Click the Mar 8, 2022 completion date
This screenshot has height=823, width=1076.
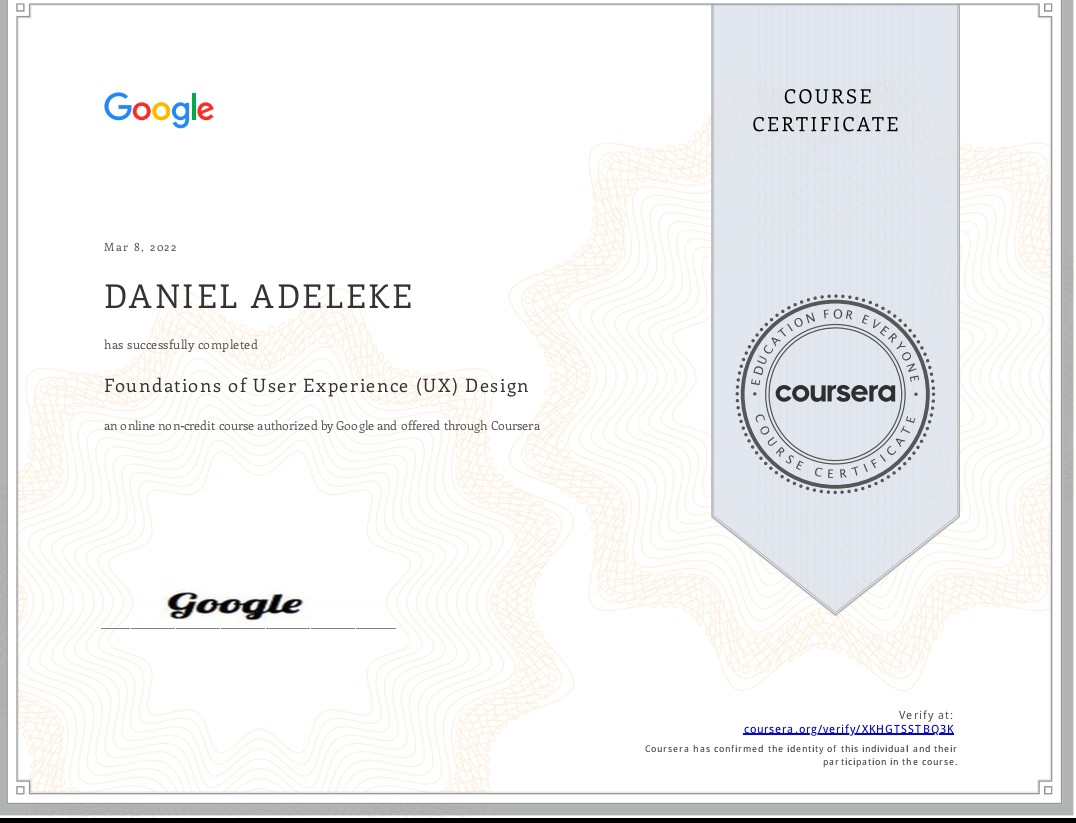(139, 247)
